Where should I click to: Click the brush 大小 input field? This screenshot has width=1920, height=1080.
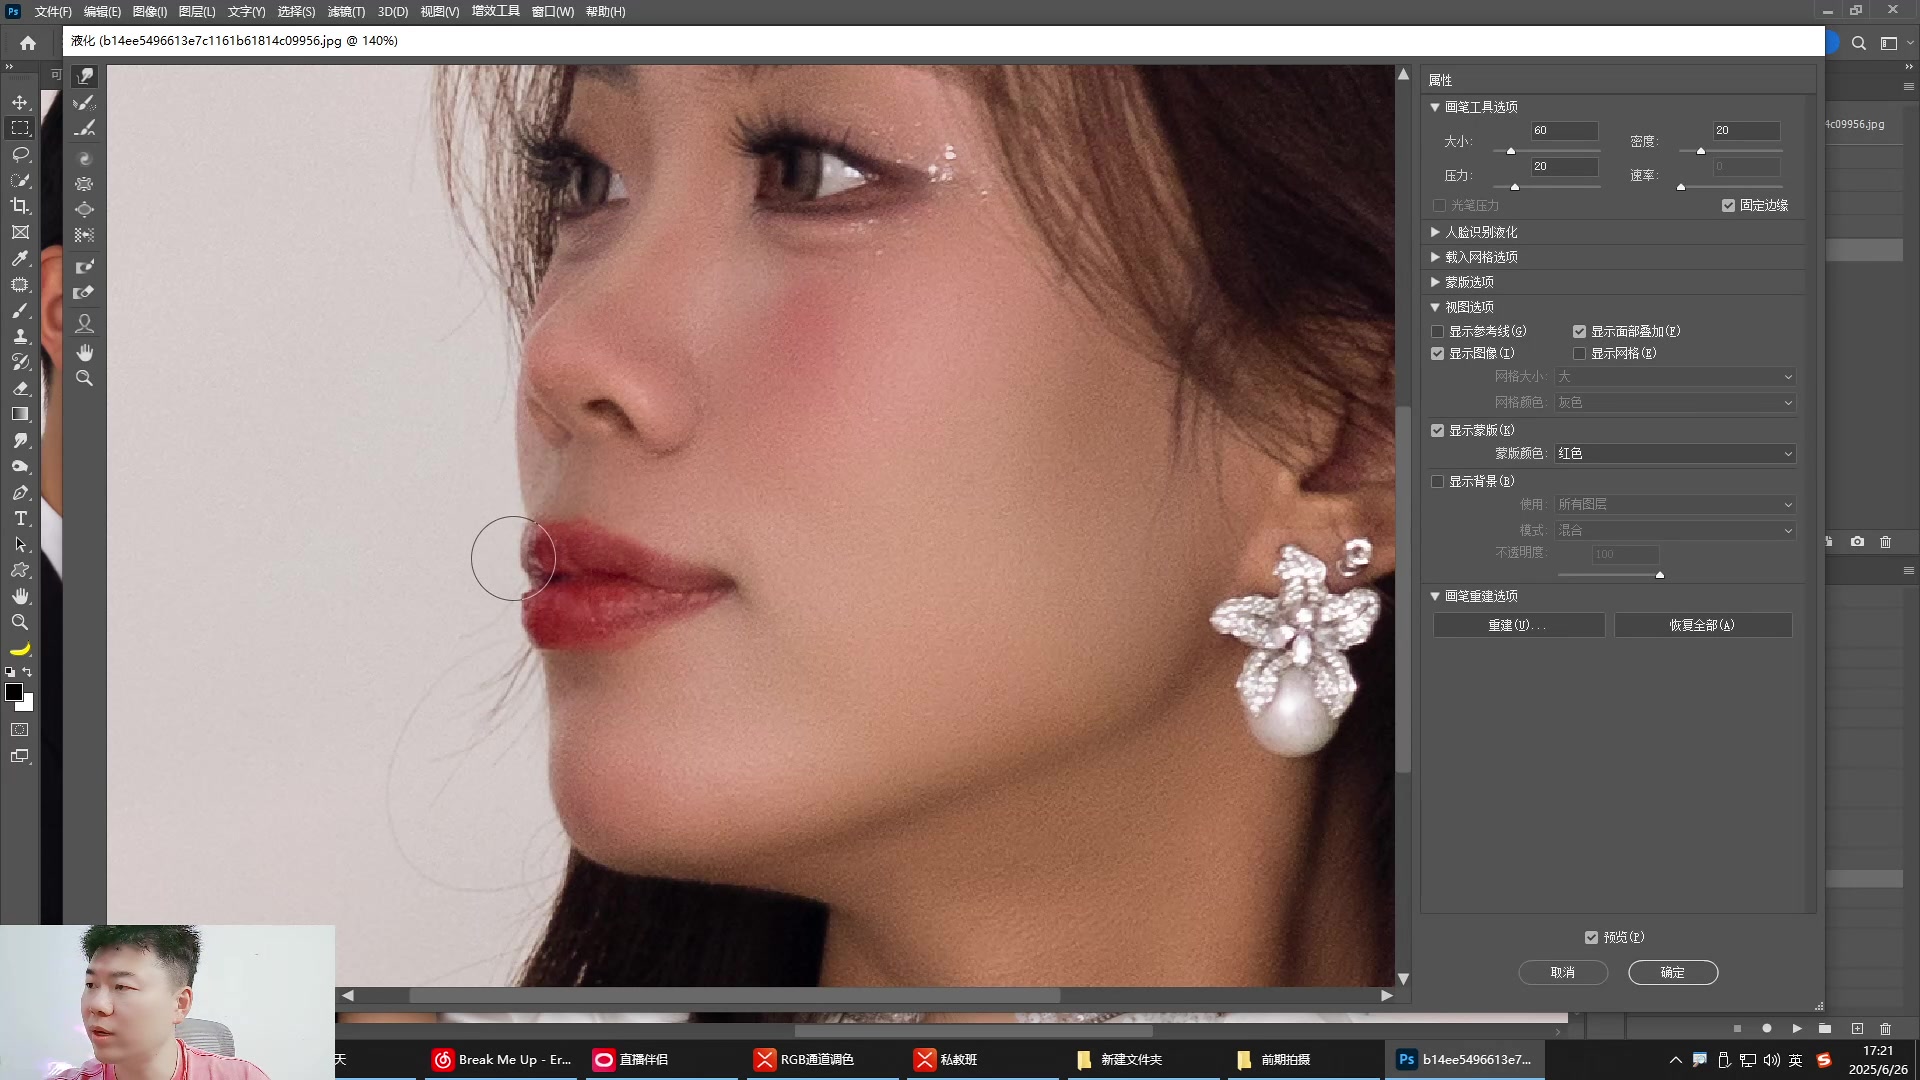pos(1564,131)
